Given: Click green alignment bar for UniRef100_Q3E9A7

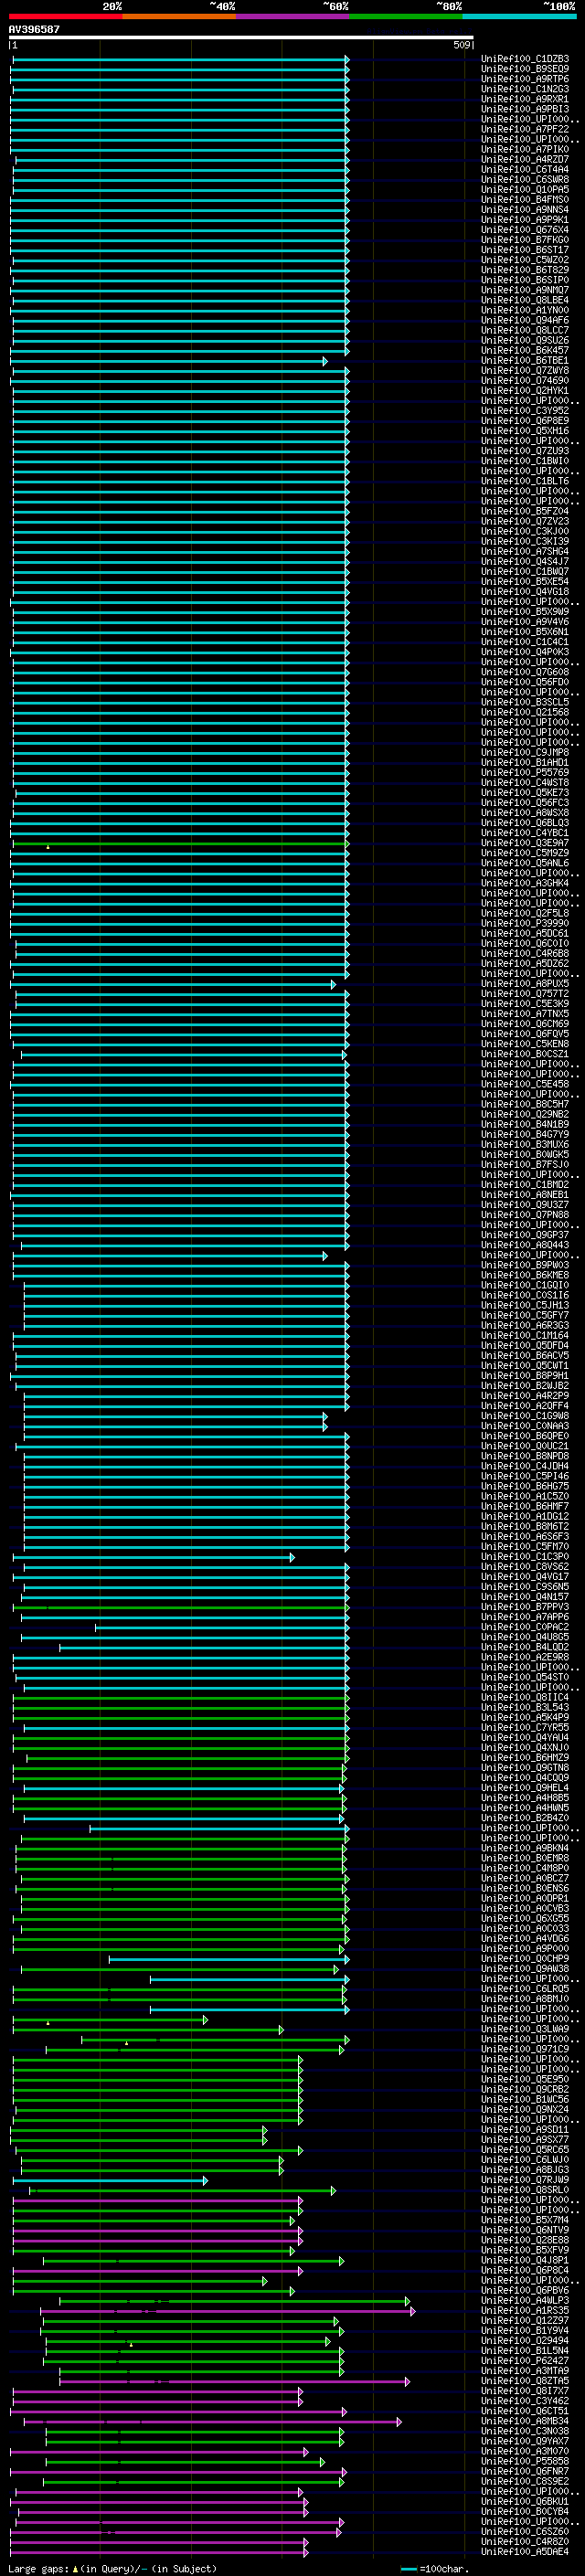Looking at the screenshot, I should 180,844.
